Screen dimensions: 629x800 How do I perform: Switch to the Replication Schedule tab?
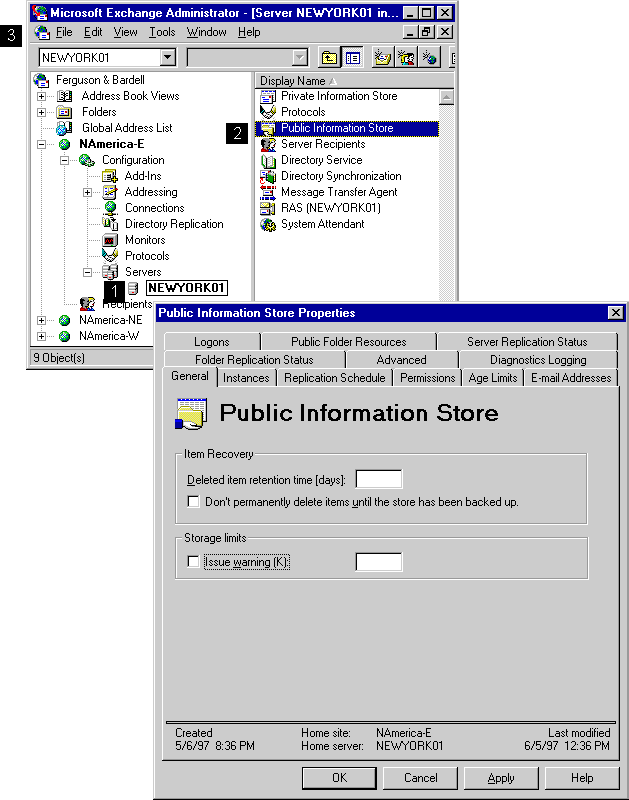[335, 378]
